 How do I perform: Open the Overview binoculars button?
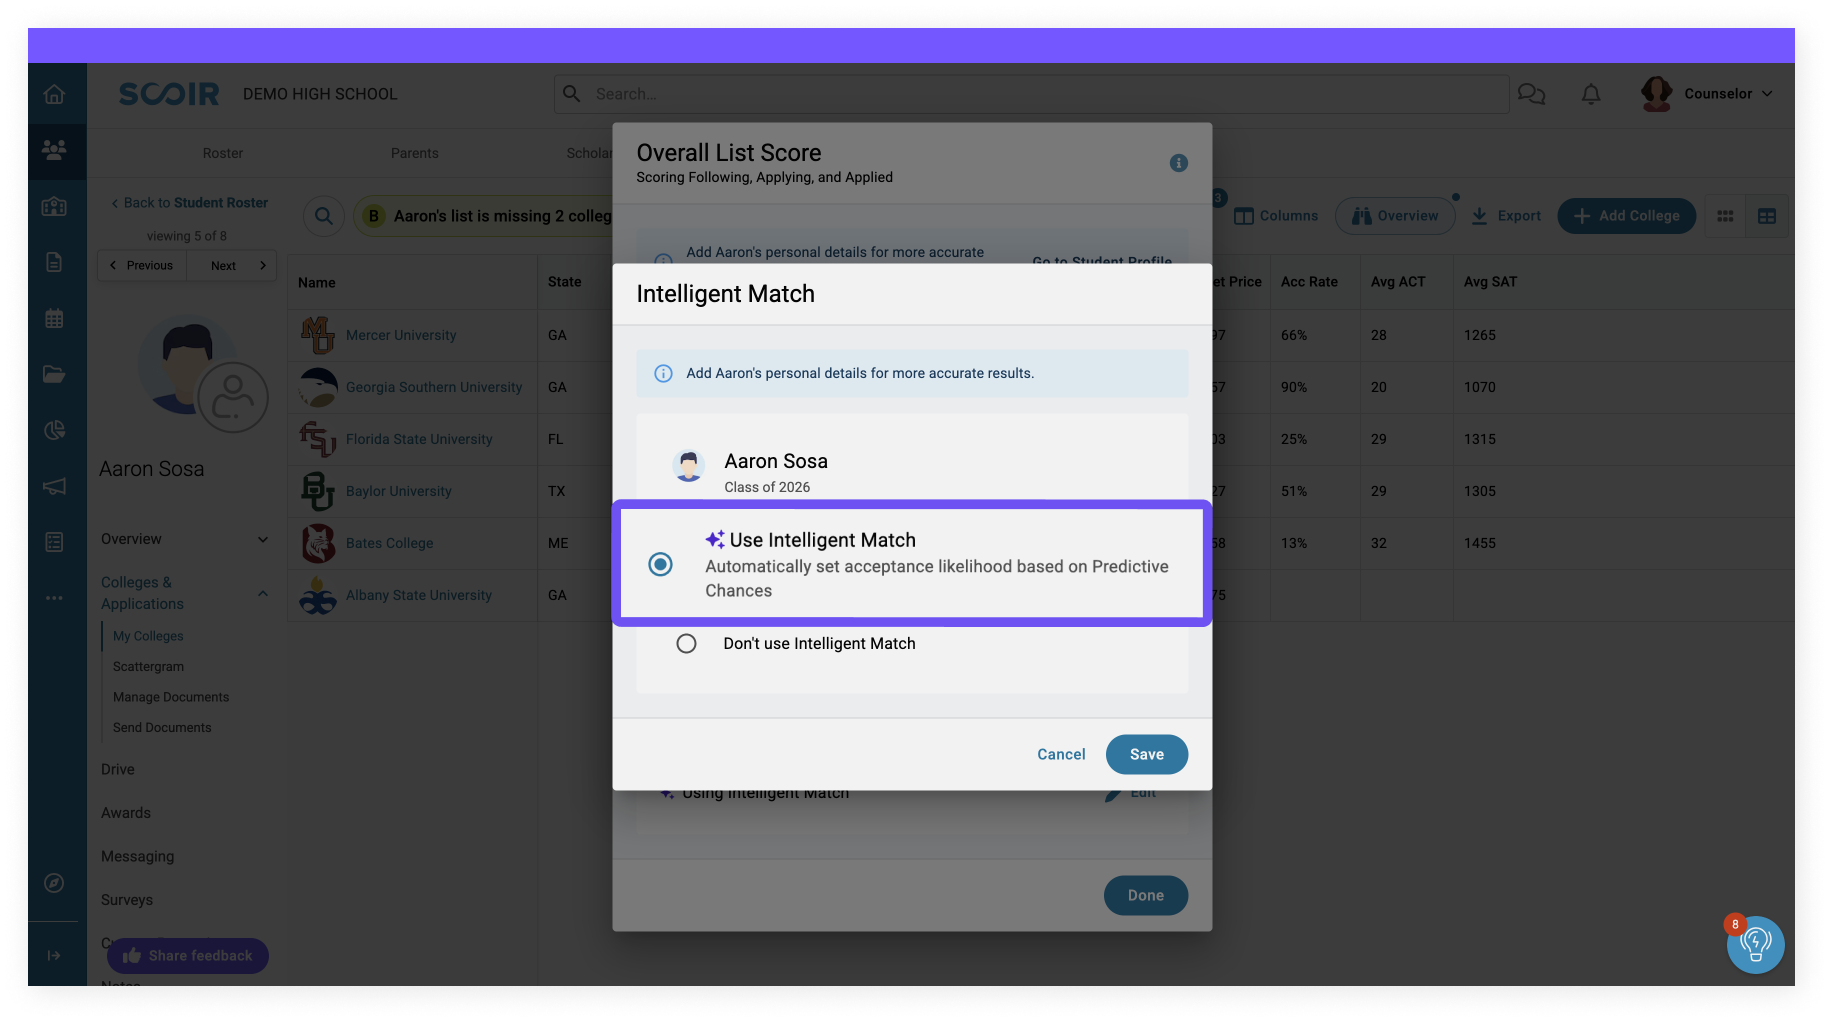[x=1395, y=216]
